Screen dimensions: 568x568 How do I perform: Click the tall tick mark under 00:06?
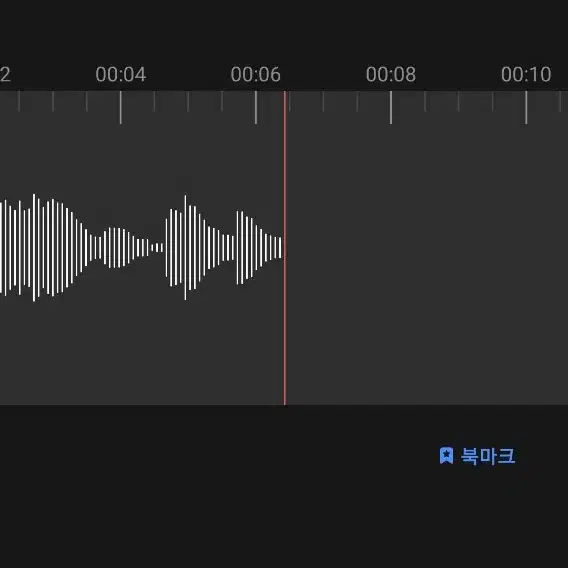256,107
